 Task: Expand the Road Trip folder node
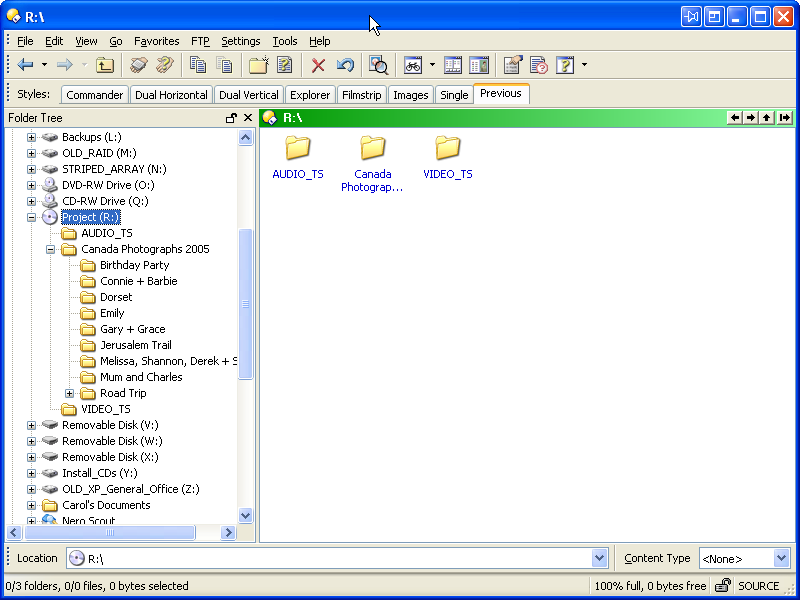69,393
